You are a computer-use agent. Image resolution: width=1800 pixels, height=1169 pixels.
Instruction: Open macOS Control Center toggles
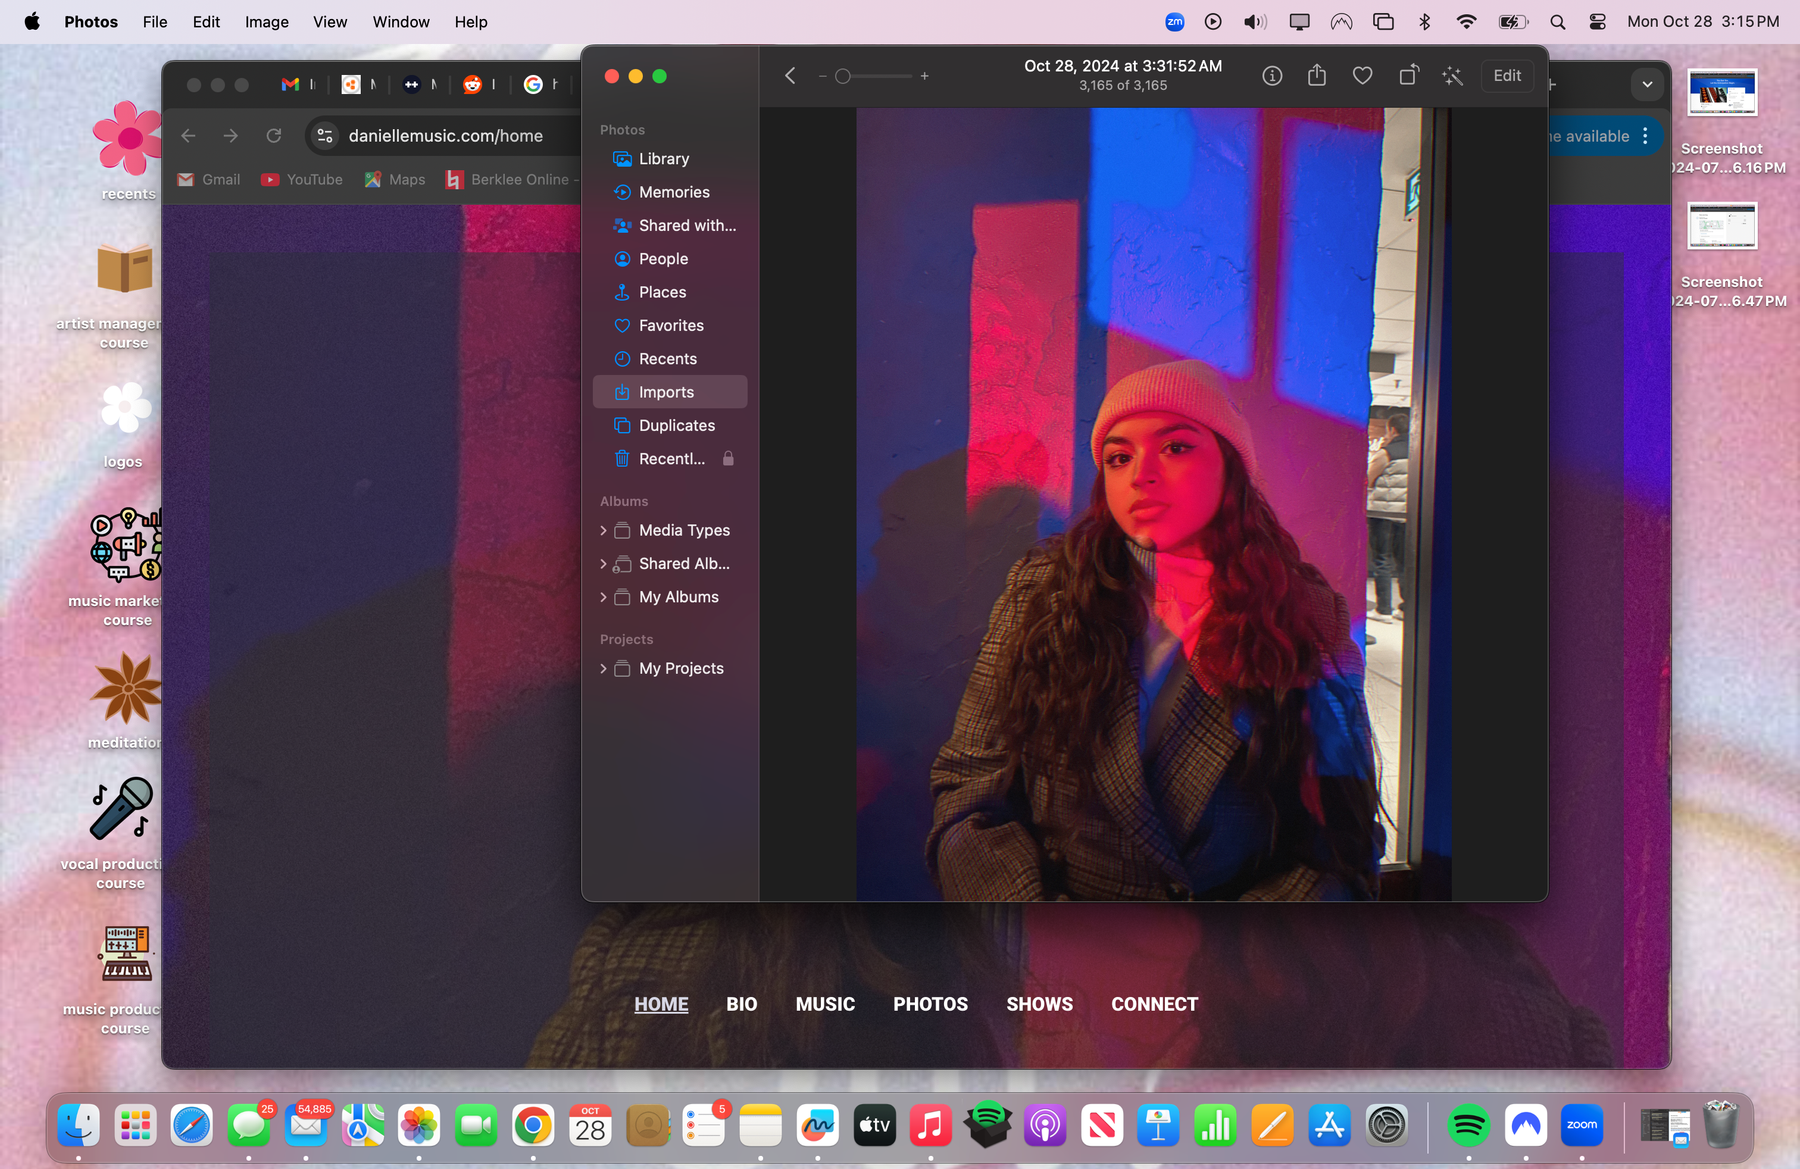1597,22
